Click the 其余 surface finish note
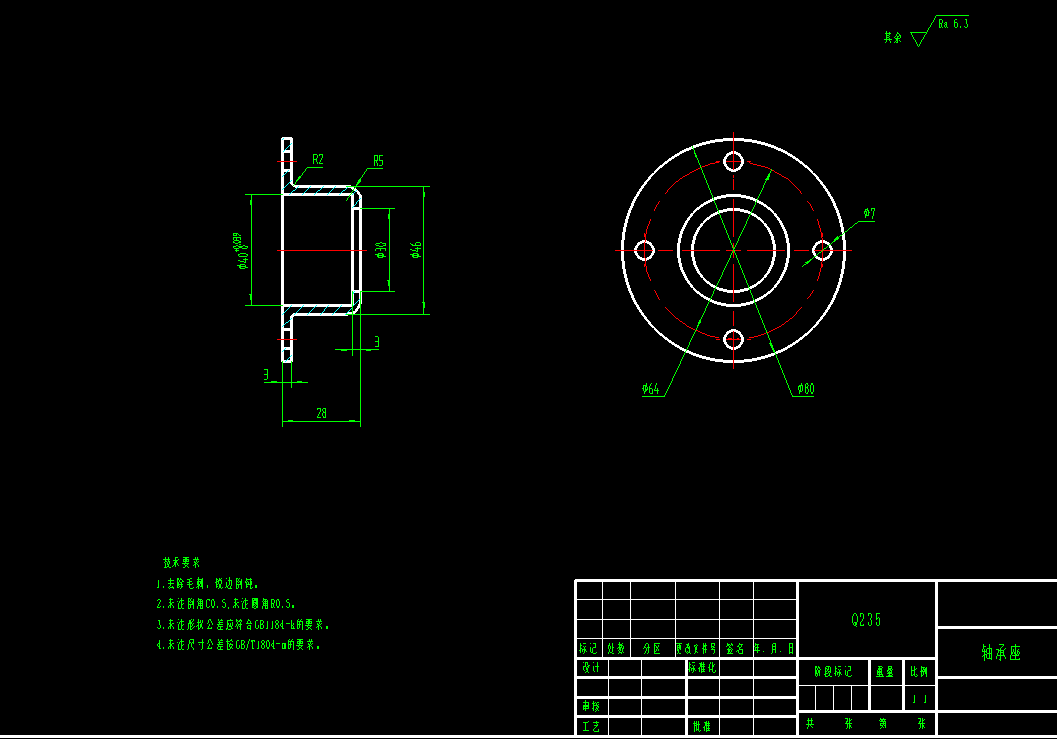Image resolution: width=1057 pixels, height=739 pixels. 893,38
